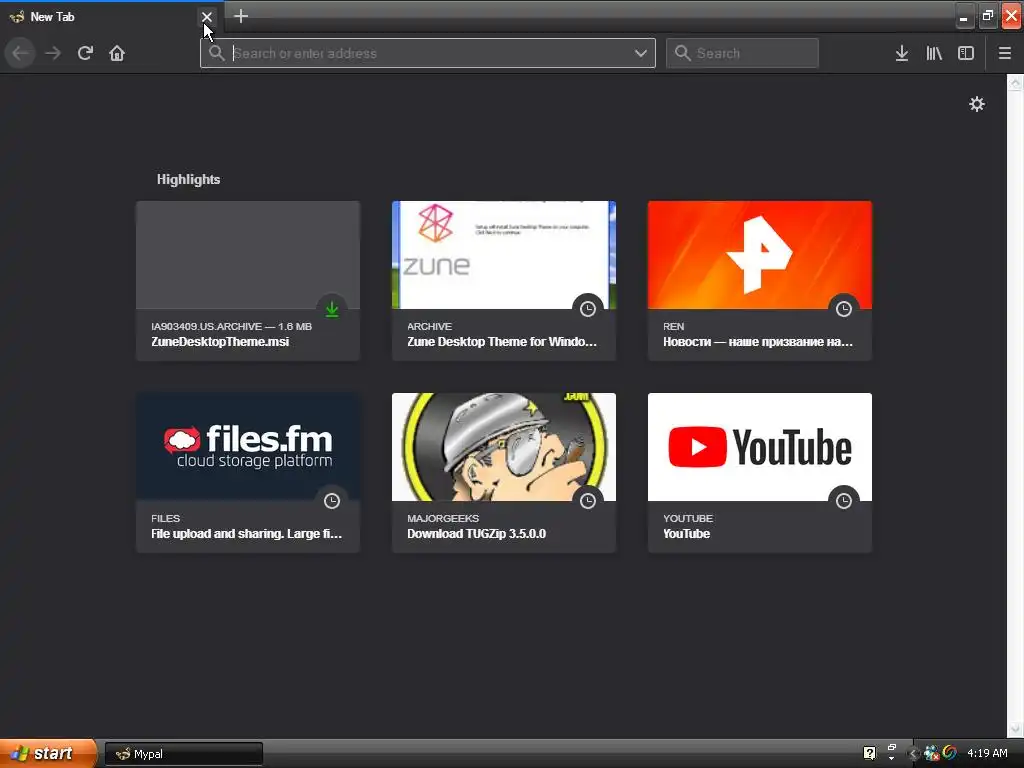This screenshot has height=768, width=1024.
Task: Show hidden tray icons arrow
Action: 913,754
